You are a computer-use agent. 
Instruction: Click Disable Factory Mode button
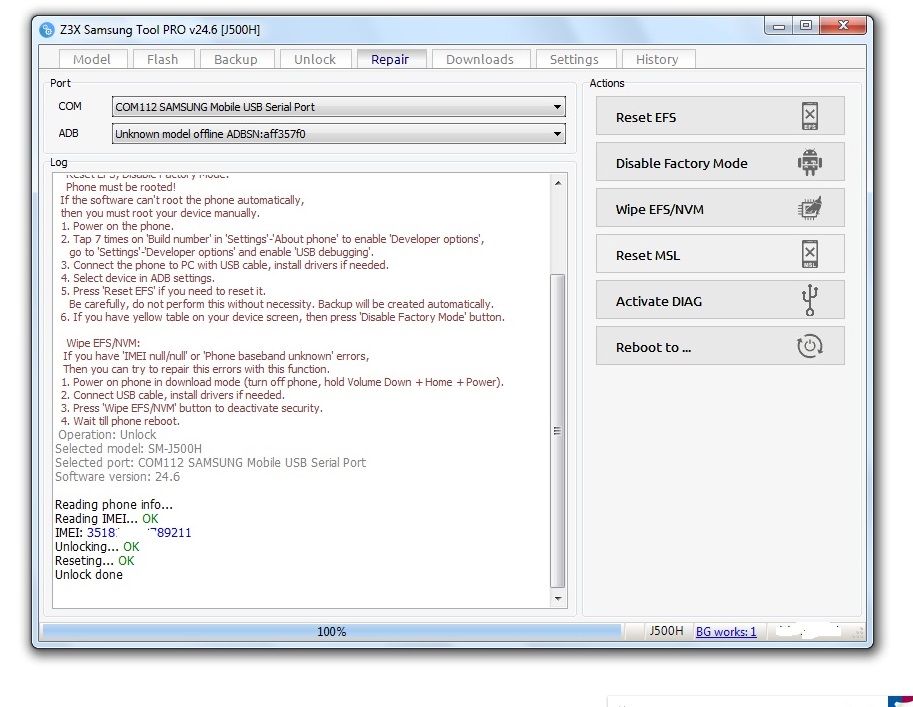720,162
